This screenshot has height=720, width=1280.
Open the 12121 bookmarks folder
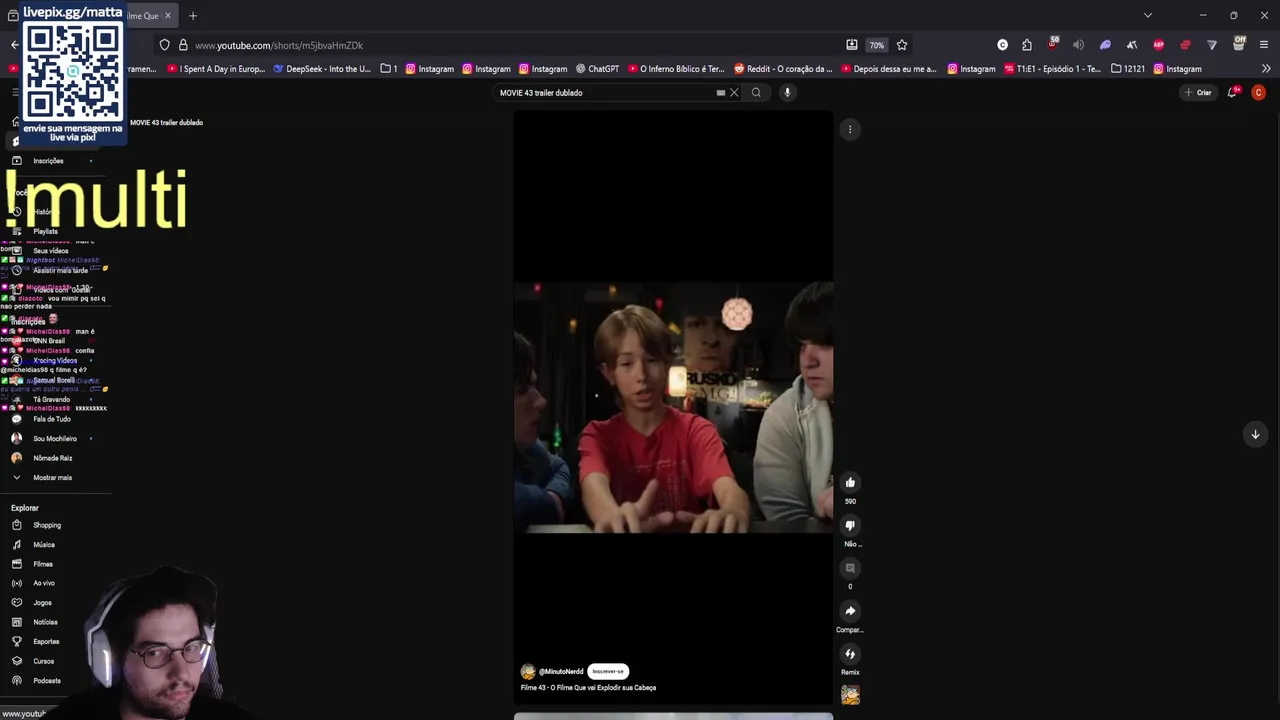coord(1128,69)
